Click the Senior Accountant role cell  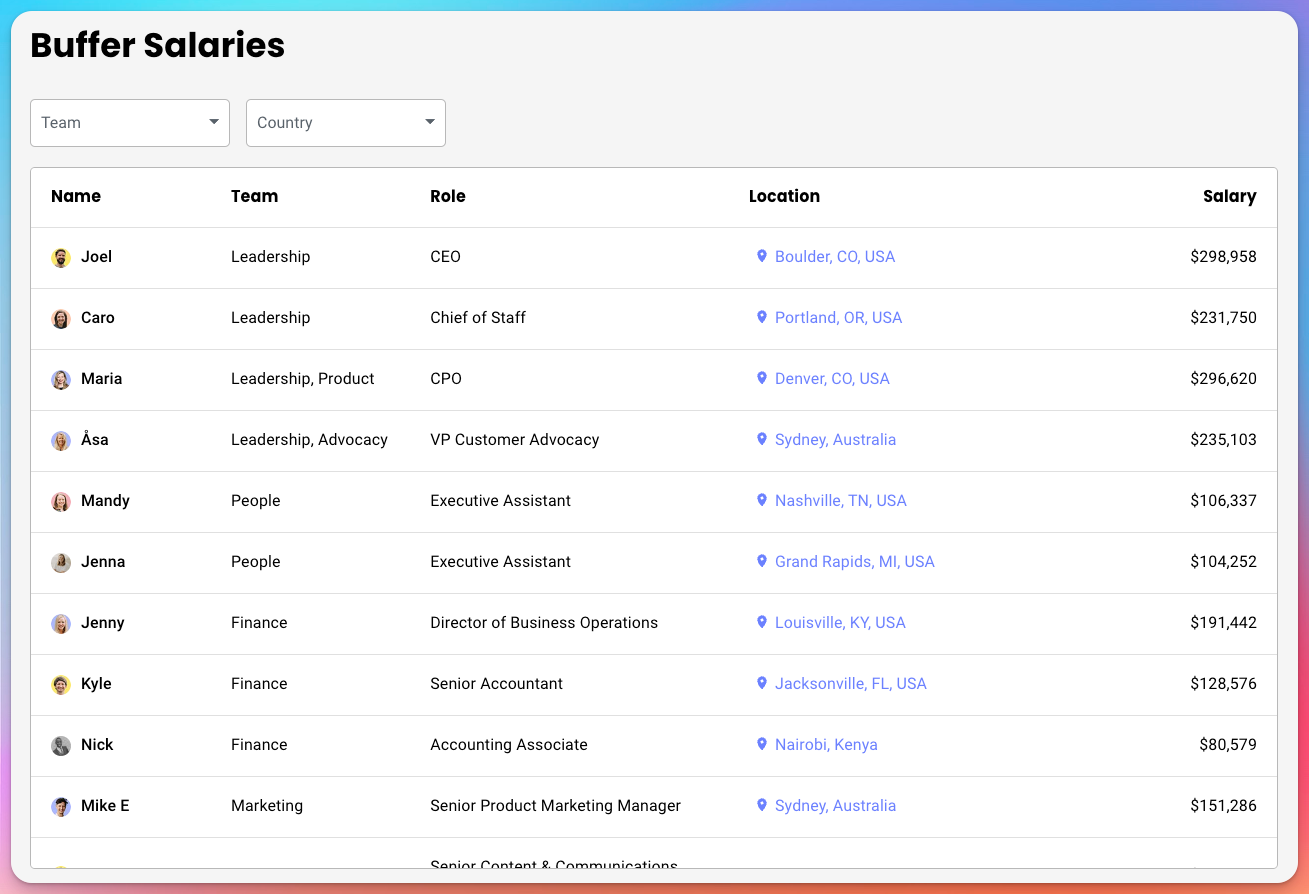pyautogui.click(x=496, y=684)
